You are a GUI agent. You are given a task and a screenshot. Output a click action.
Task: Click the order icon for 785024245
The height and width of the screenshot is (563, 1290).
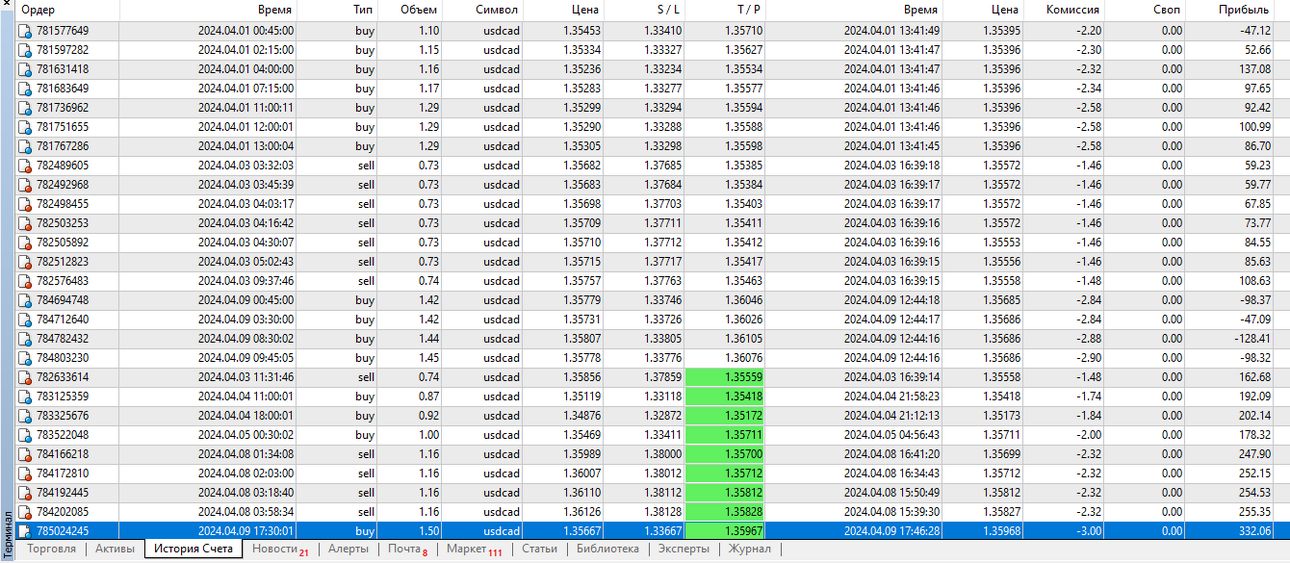26,531
